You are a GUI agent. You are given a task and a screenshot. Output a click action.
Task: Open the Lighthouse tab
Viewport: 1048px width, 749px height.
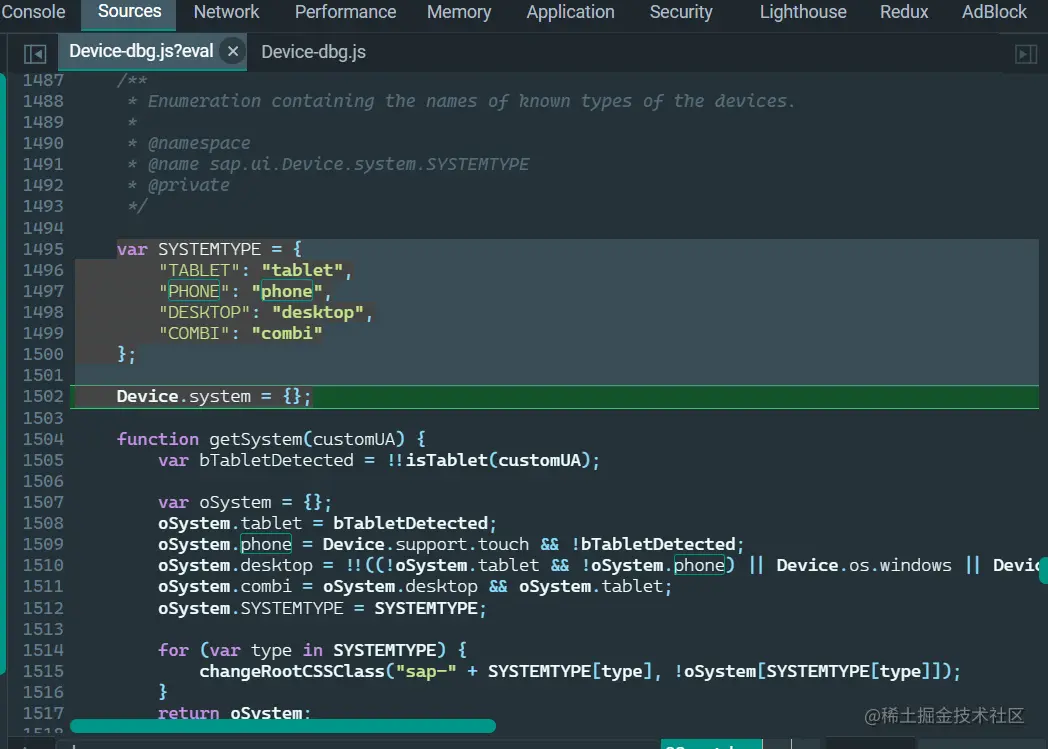tap(803, 12)
